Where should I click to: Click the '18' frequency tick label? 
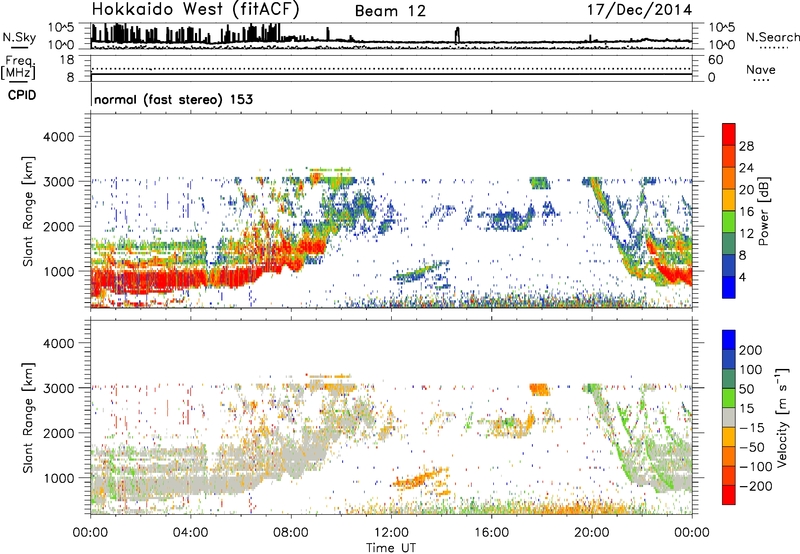[66, 60]
